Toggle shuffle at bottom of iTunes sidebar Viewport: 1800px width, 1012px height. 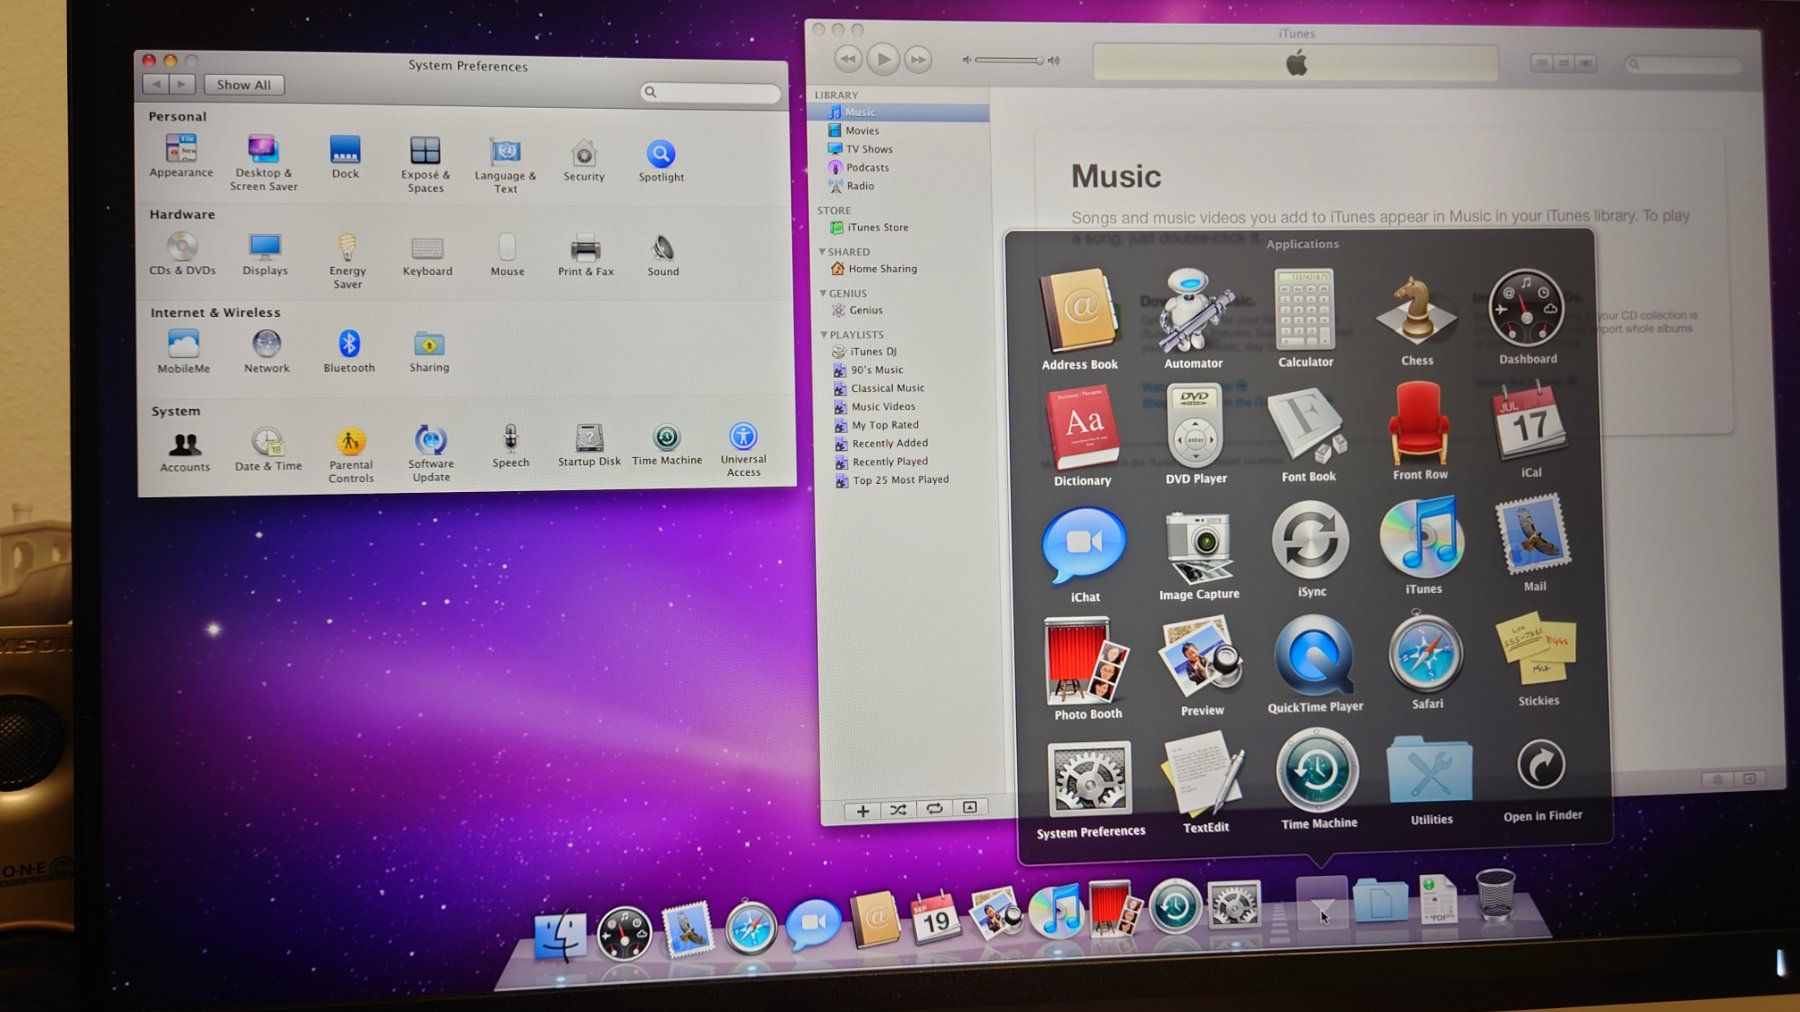[898, 810]
